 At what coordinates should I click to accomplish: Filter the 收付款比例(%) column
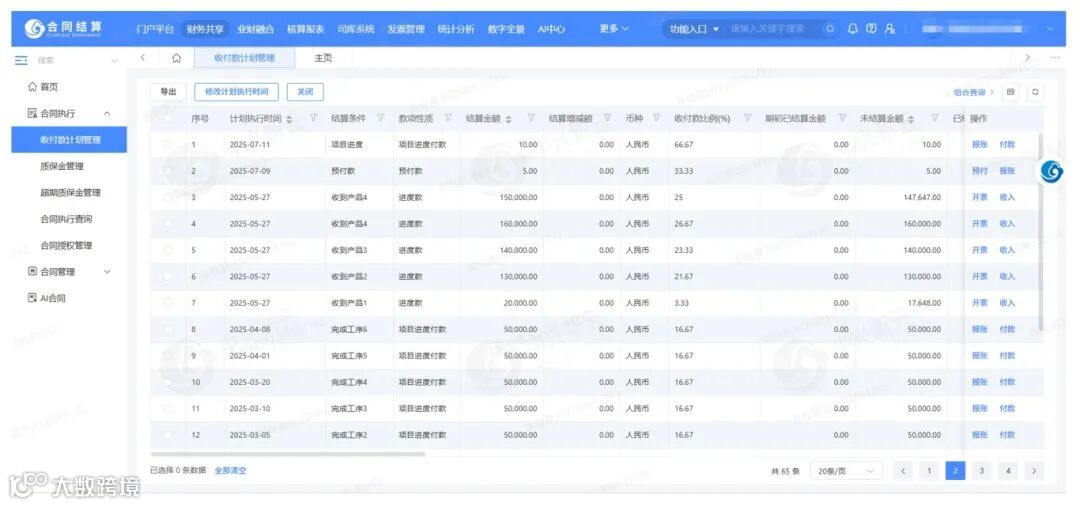[747, 118]
